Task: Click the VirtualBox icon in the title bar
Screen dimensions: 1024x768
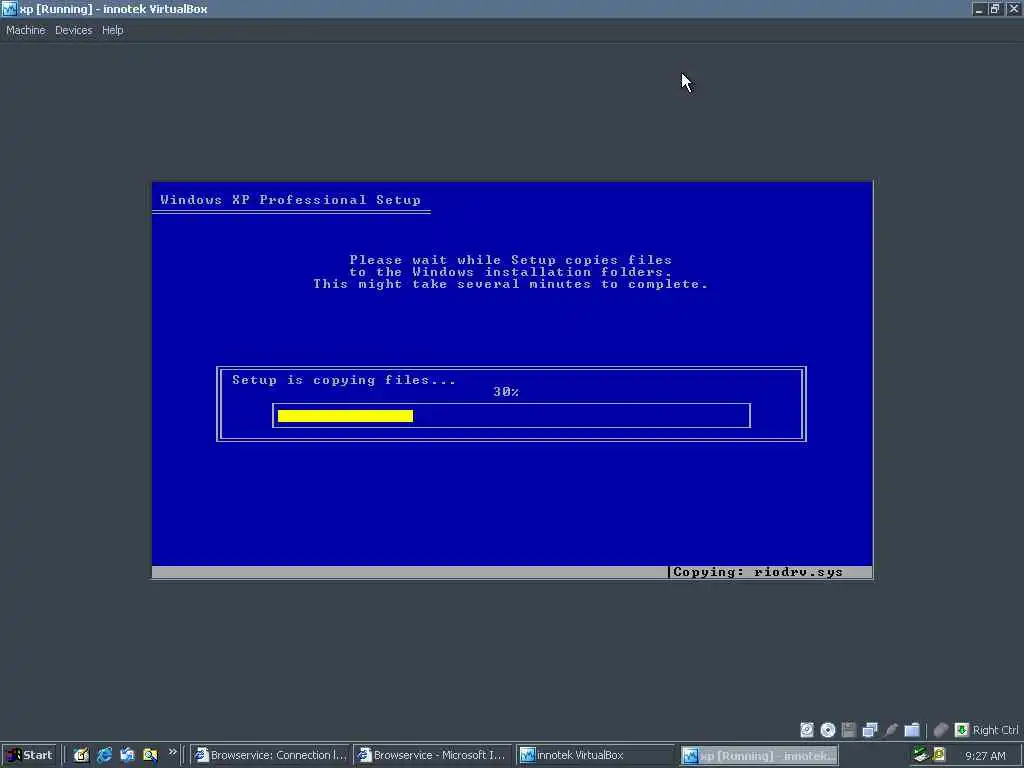Action: click(9, 9)
